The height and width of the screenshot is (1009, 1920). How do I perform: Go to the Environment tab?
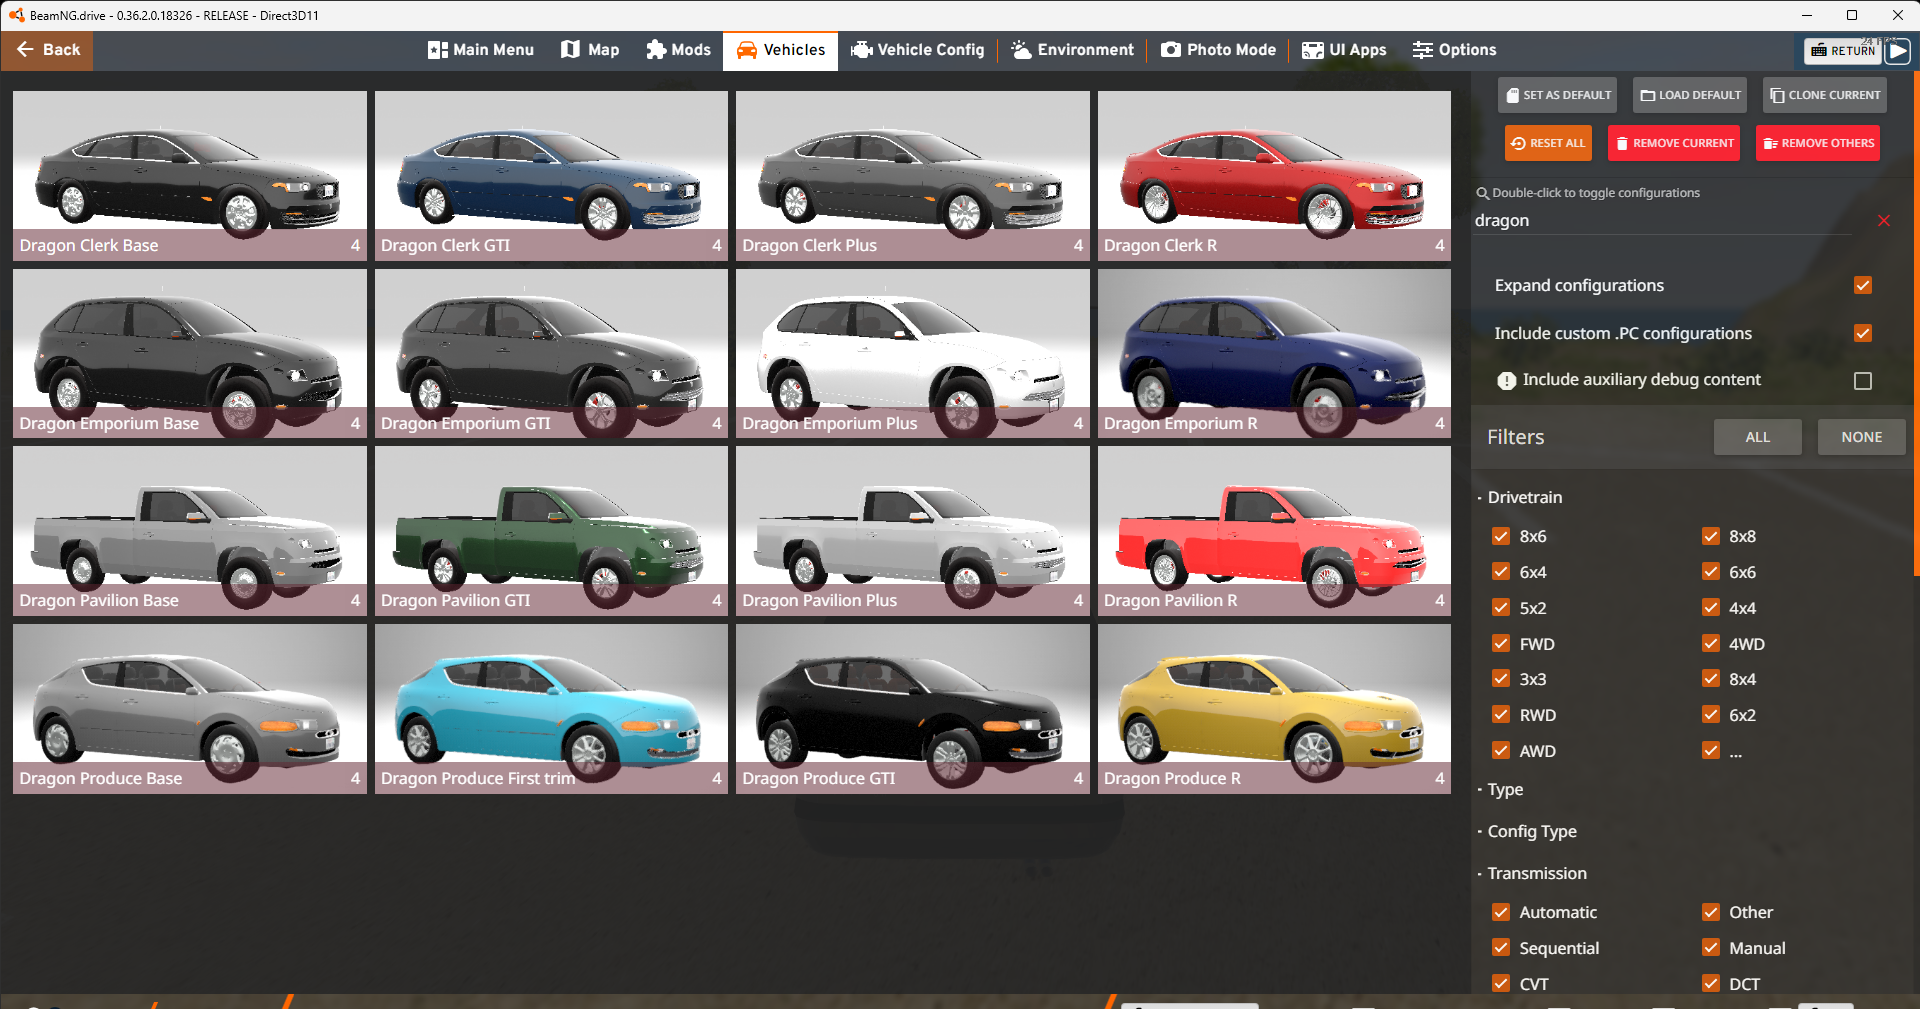pyautogui.click(x=1072, y=50)
